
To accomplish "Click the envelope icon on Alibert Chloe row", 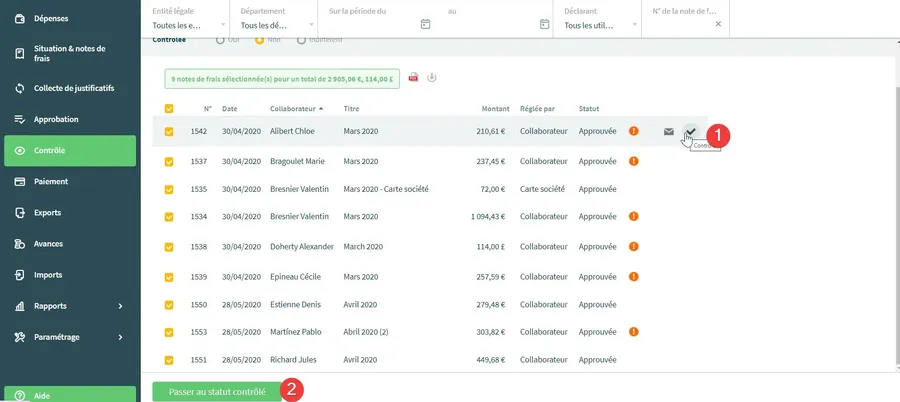I will [x=668, y=132].
